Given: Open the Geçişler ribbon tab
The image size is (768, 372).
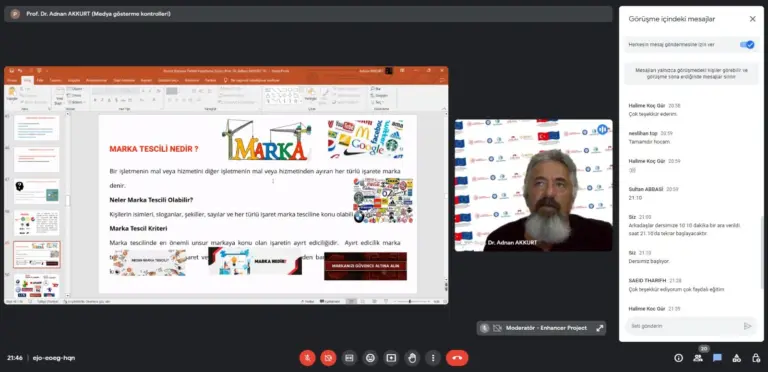Looking at the screenshot, I should [x=74, y=80].
